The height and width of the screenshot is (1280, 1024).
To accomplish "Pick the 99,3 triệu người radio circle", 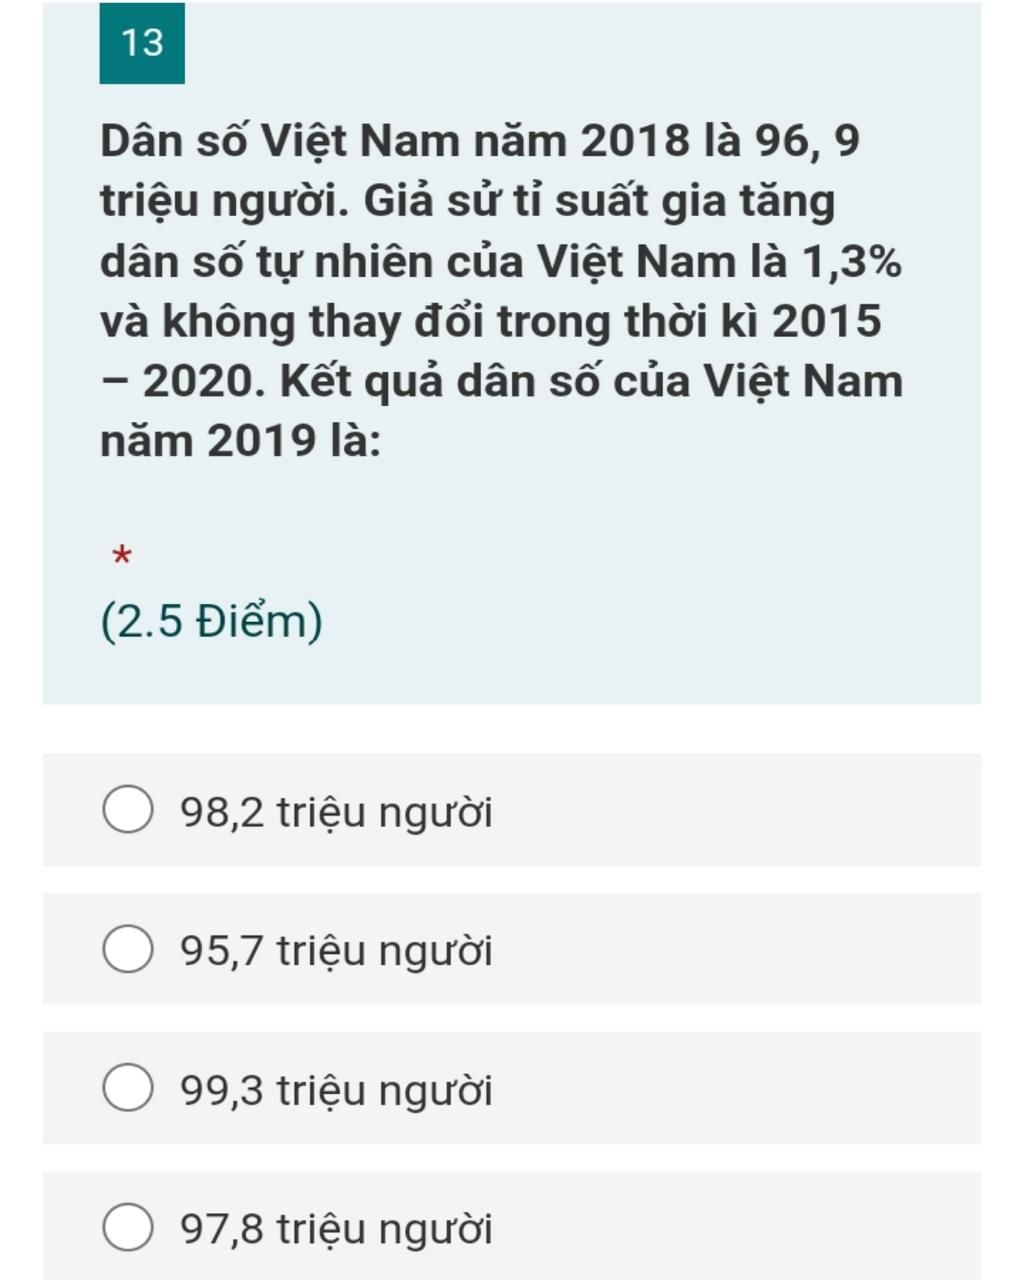I will (x=128, y=1088).
